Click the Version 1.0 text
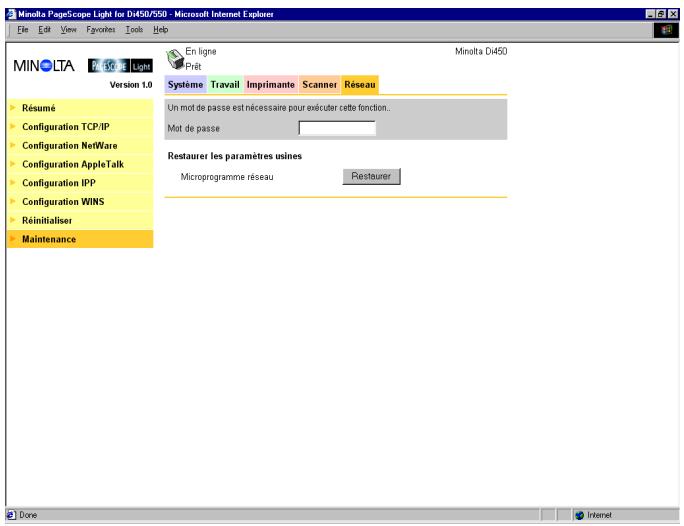Screen dimensions: 684x526 point(131,85)
